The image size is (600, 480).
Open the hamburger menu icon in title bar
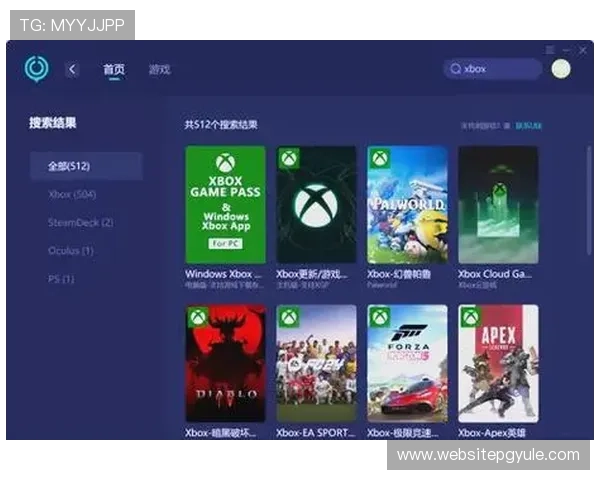pyautogui.click(x=550, y=50)
